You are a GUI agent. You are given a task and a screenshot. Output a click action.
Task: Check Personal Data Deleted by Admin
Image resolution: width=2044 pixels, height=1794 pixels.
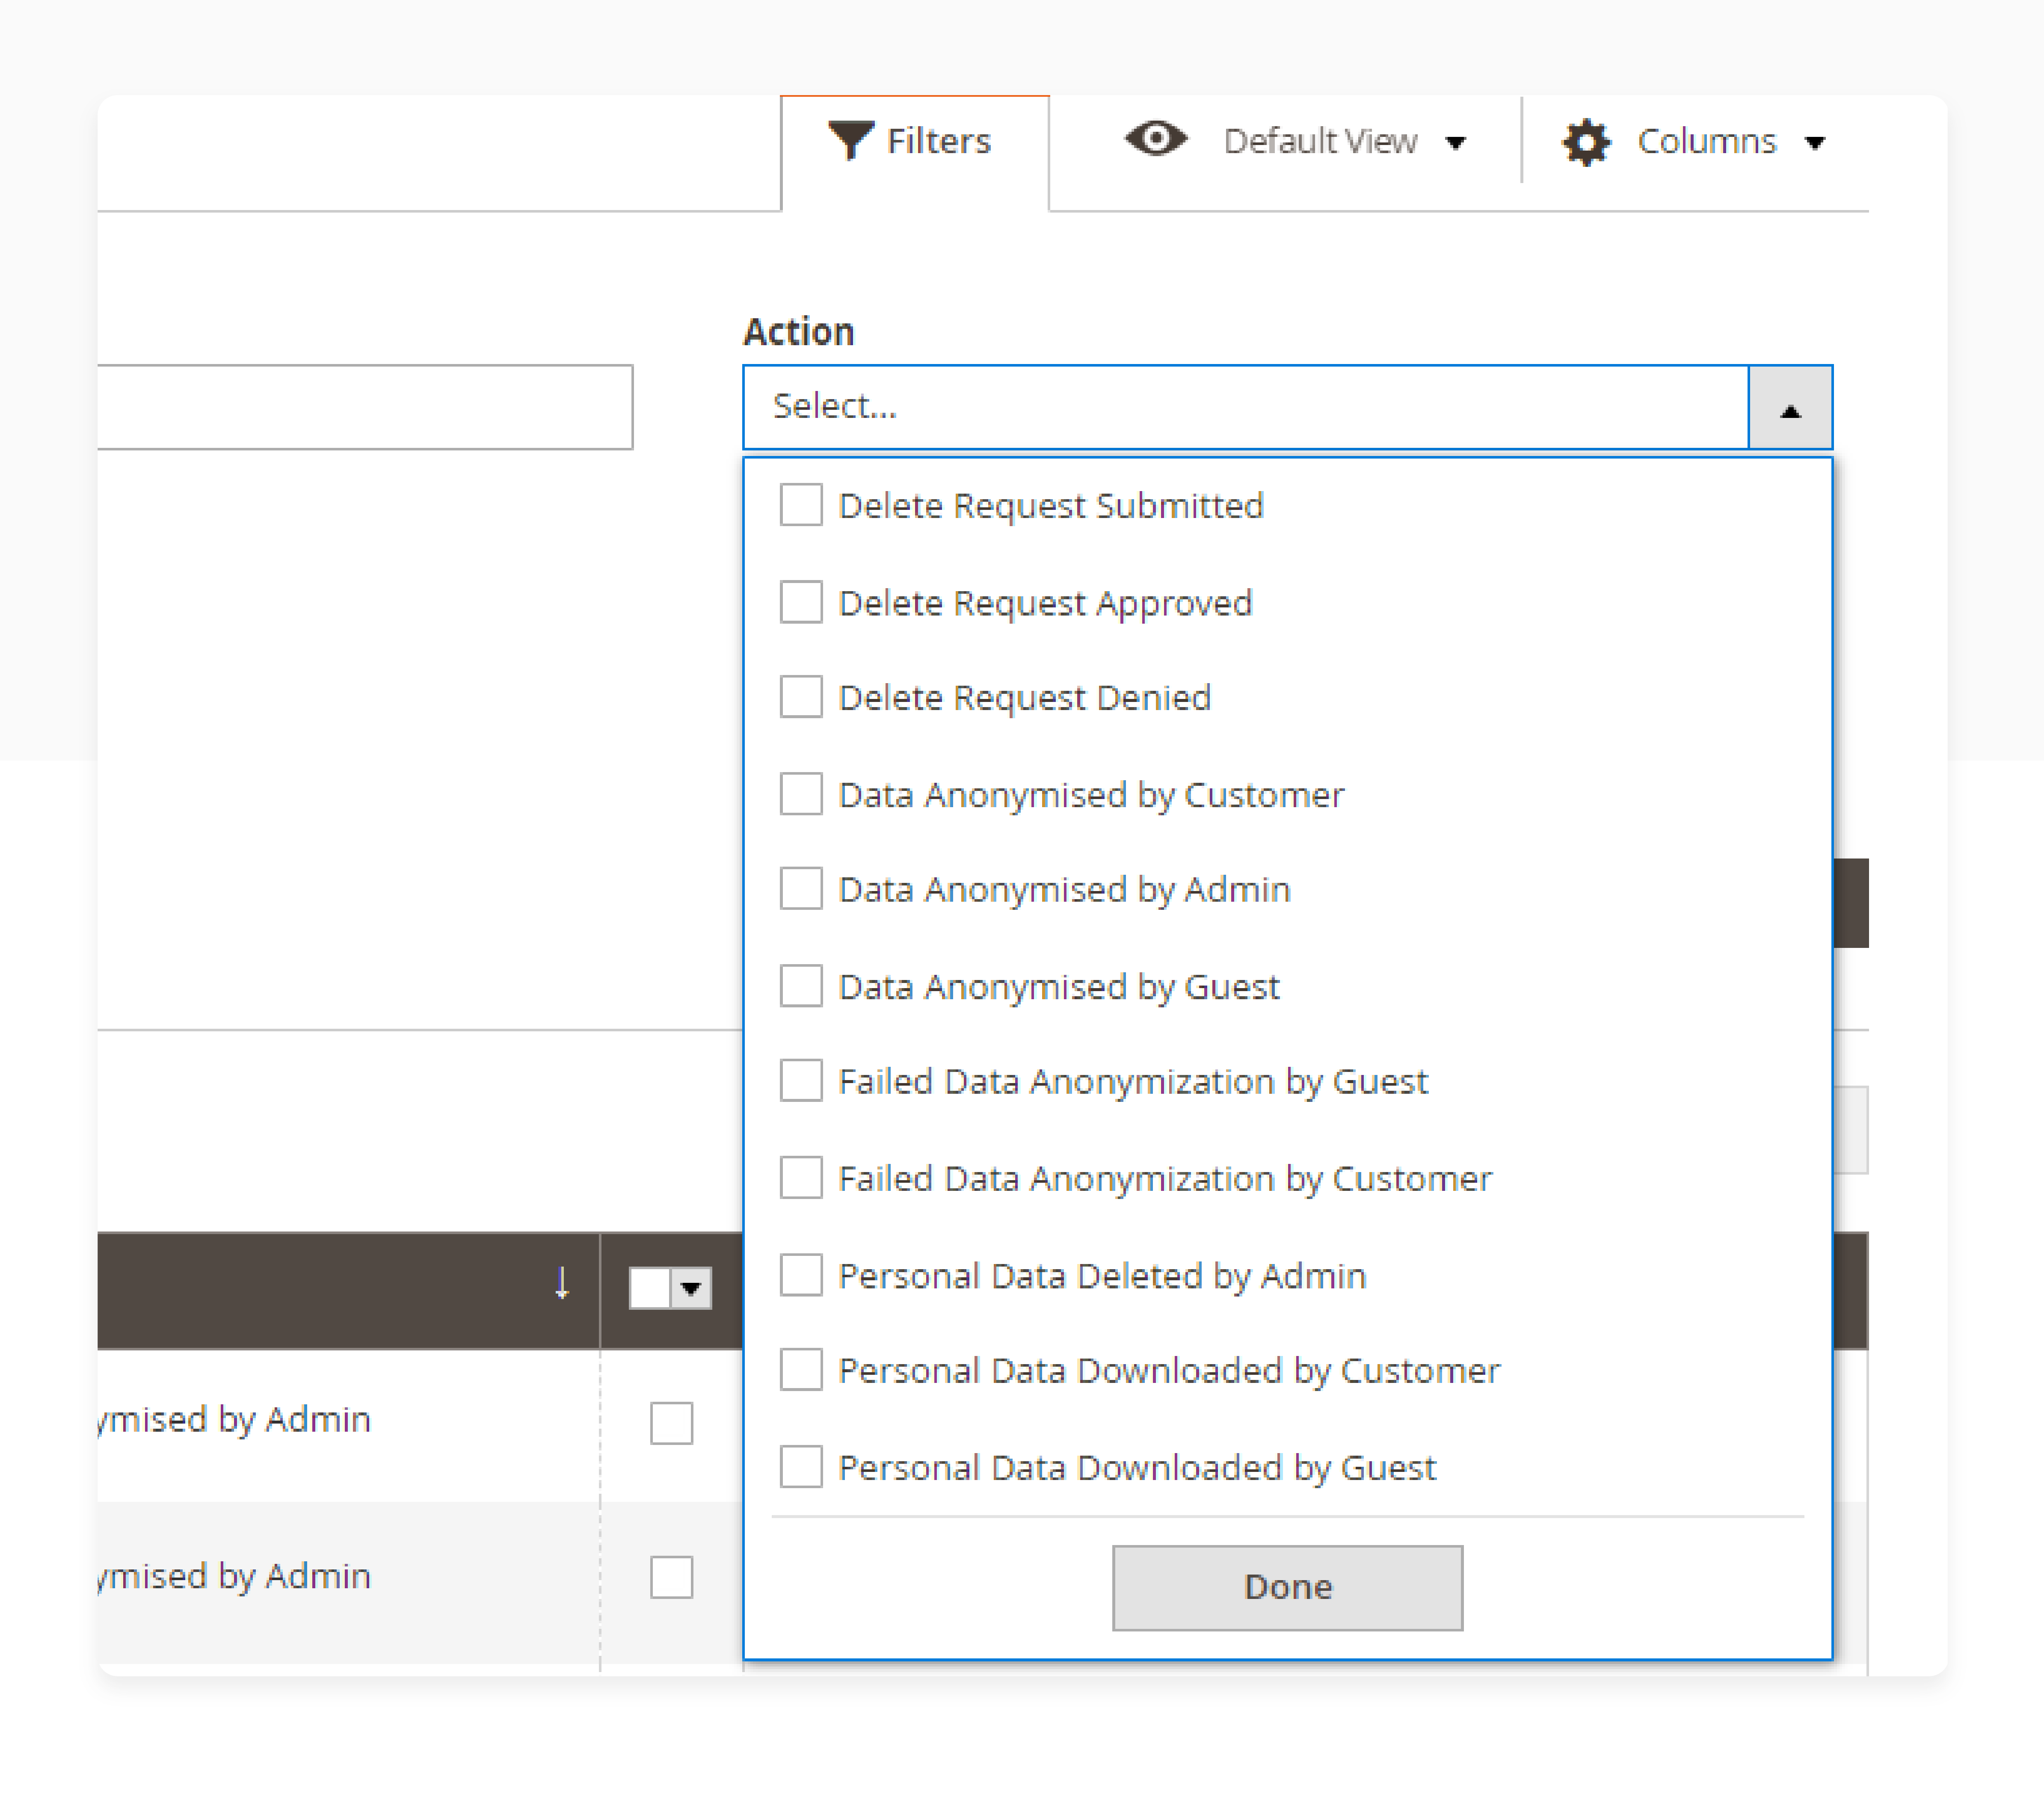[x=801, y=1275]
